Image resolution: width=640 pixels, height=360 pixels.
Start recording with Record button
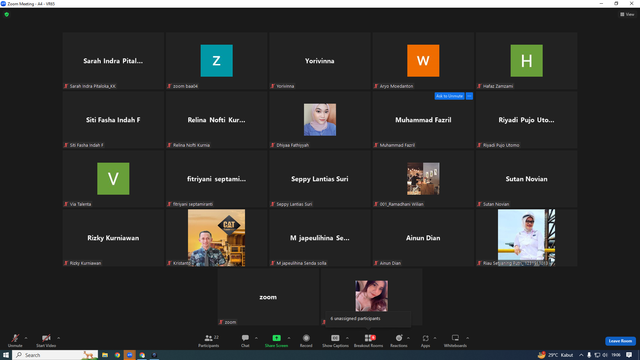point(306,340)
